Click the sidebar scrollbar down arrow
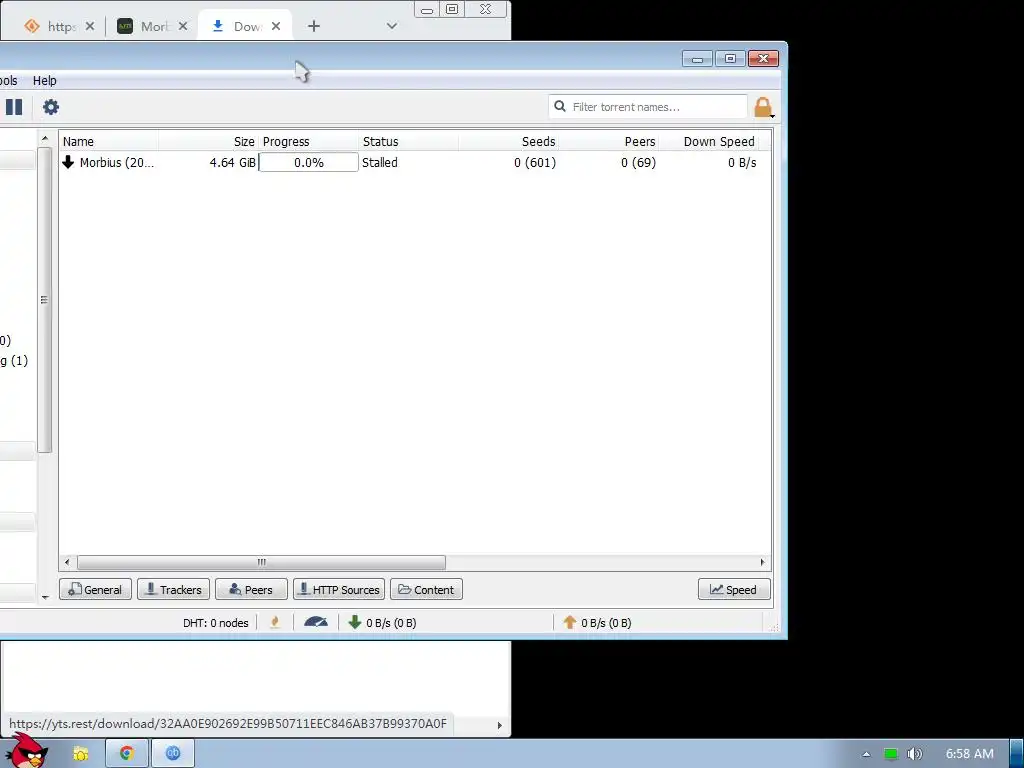Screen dimensions: 1024x768 tap(44, 596)
